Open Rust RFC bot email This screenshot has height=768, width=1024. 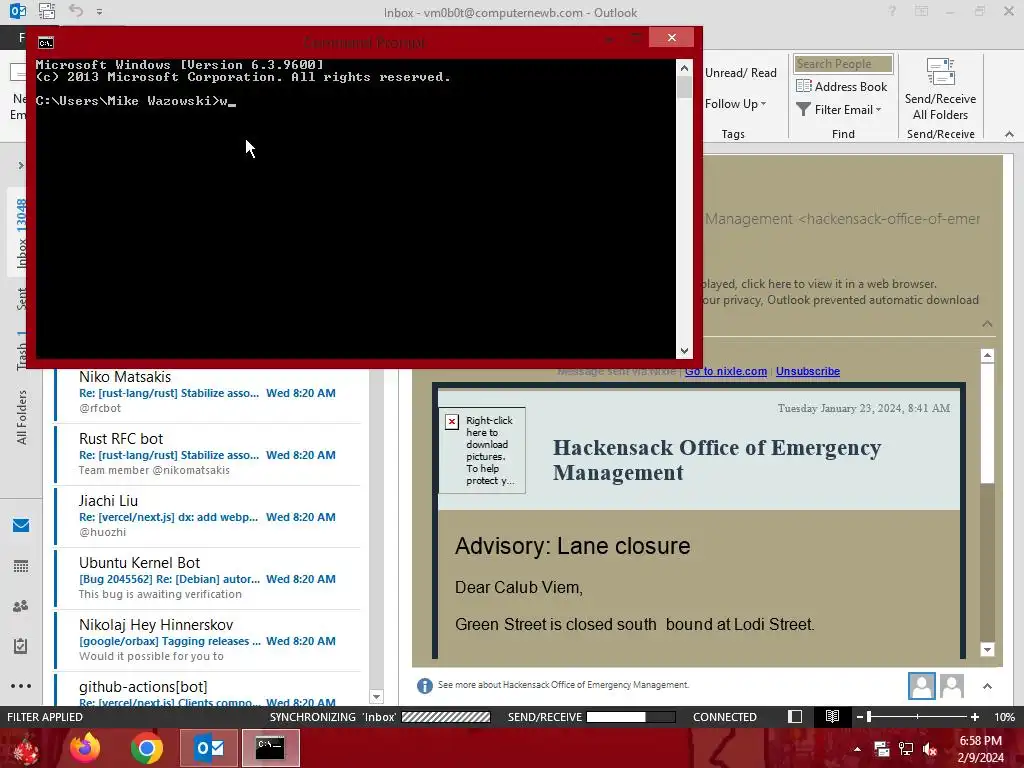[x=208, y=454]
